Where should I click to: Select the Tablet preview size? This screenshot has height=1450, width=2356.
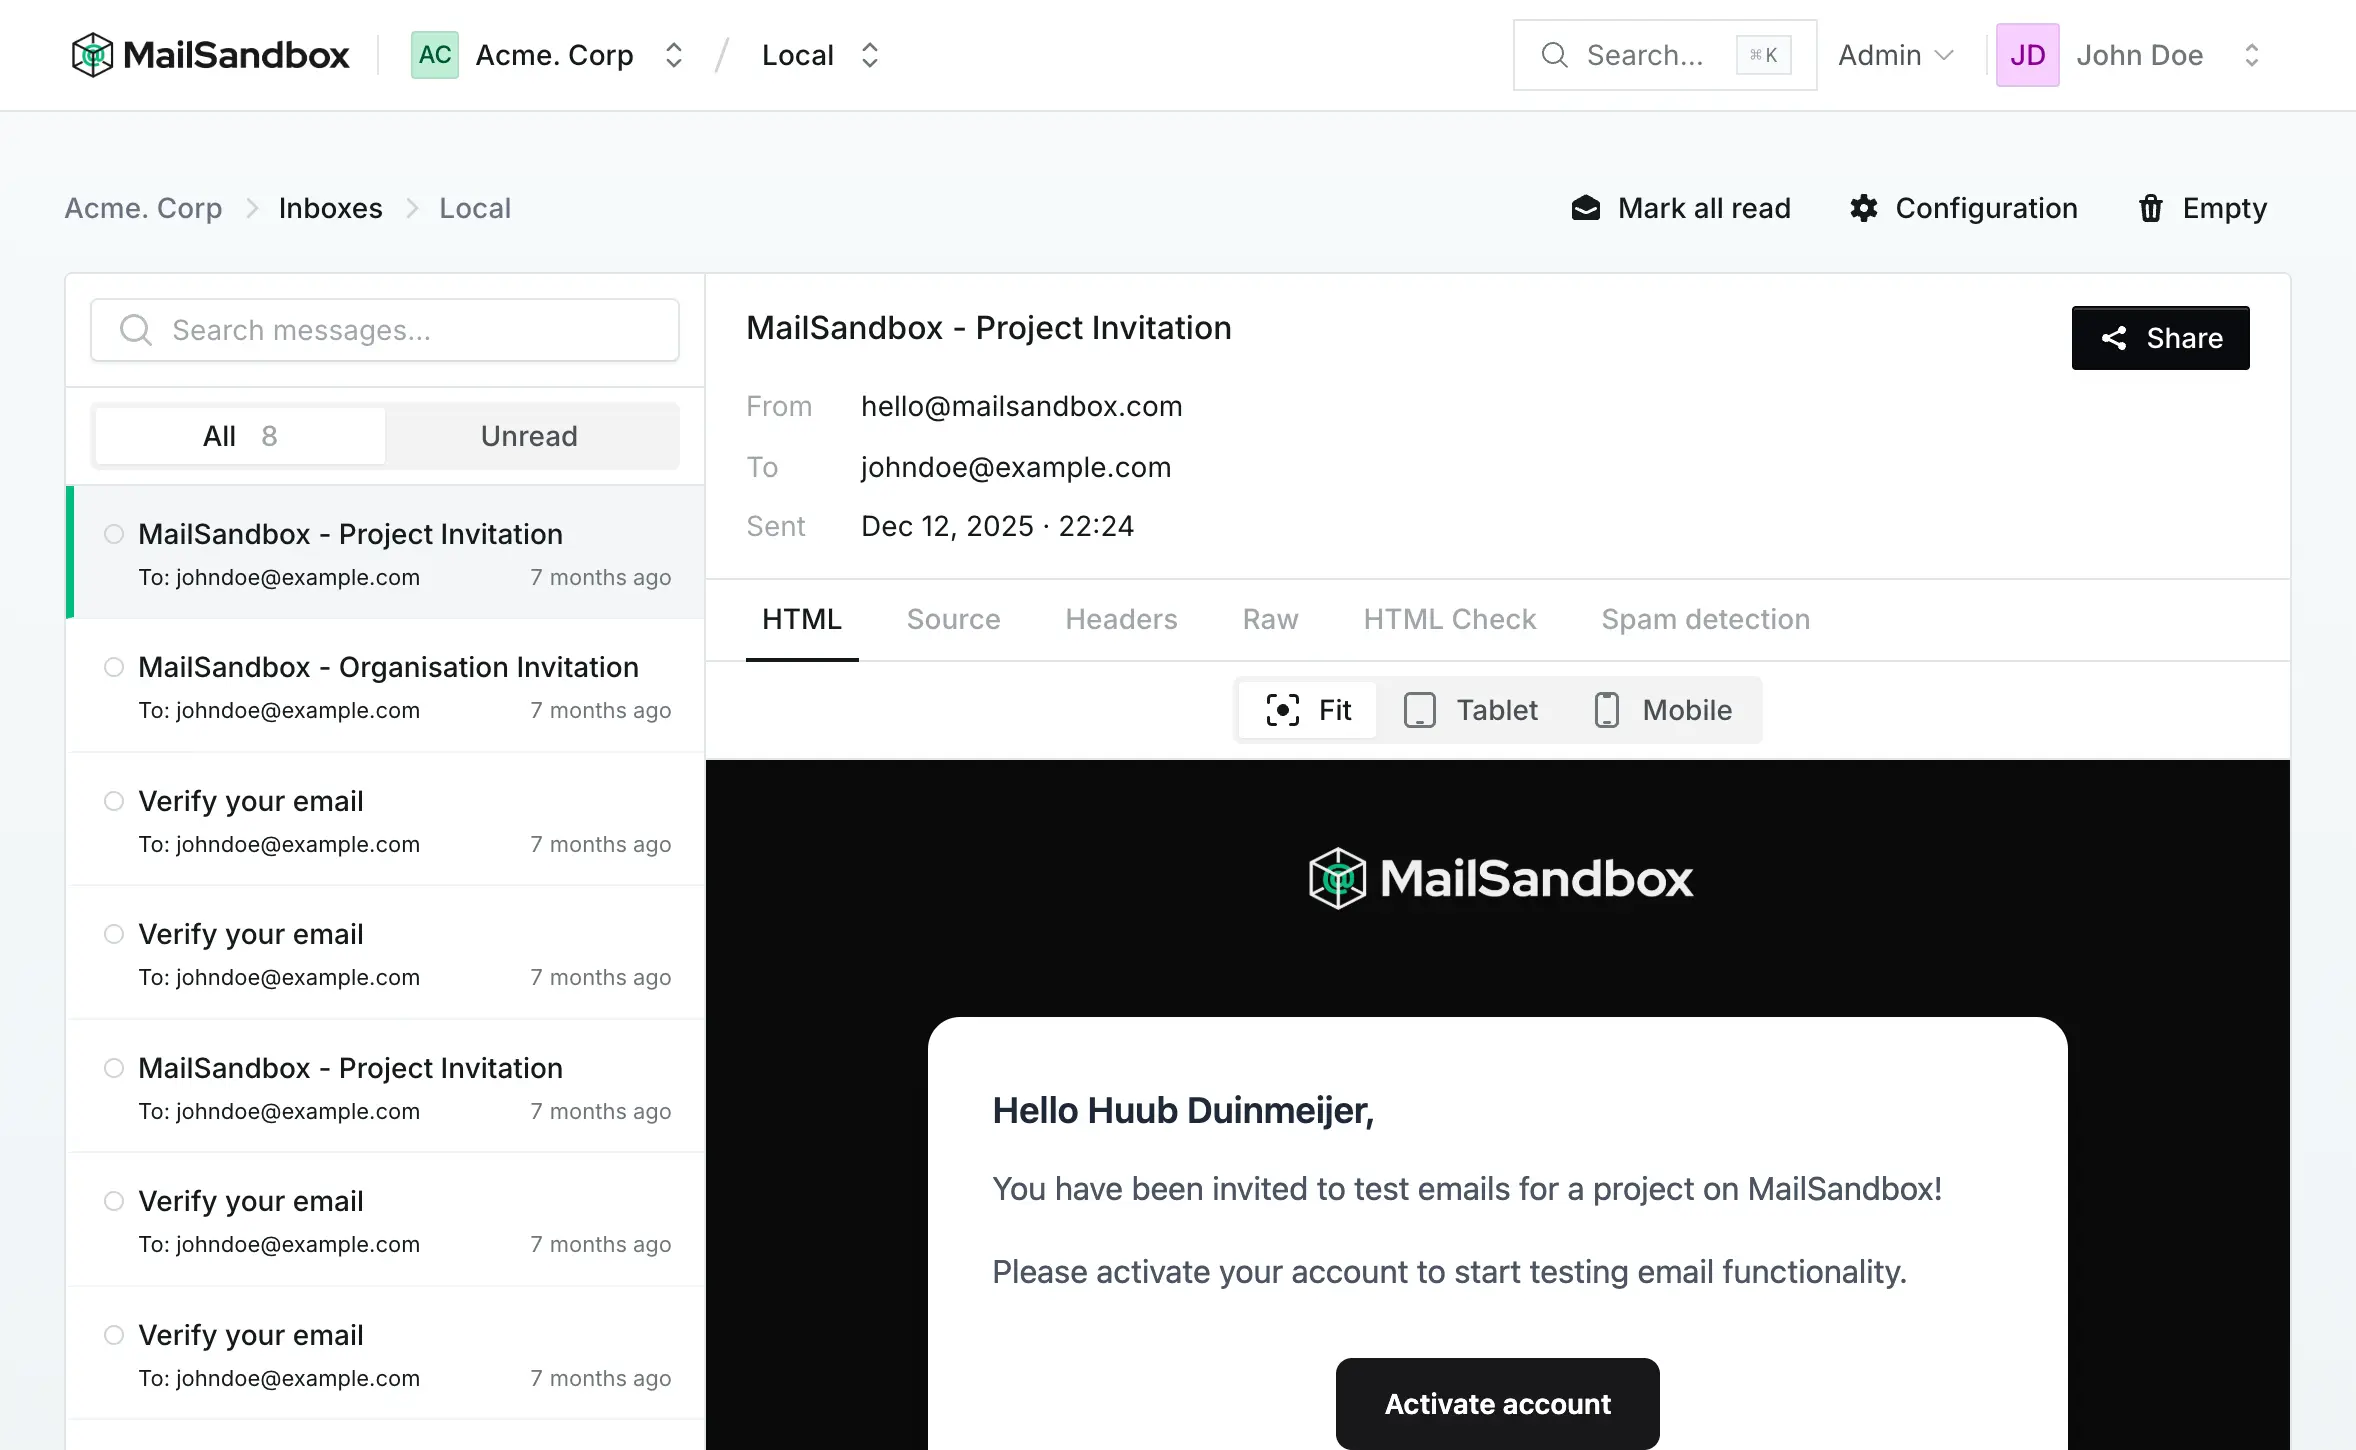[1470, 710]
